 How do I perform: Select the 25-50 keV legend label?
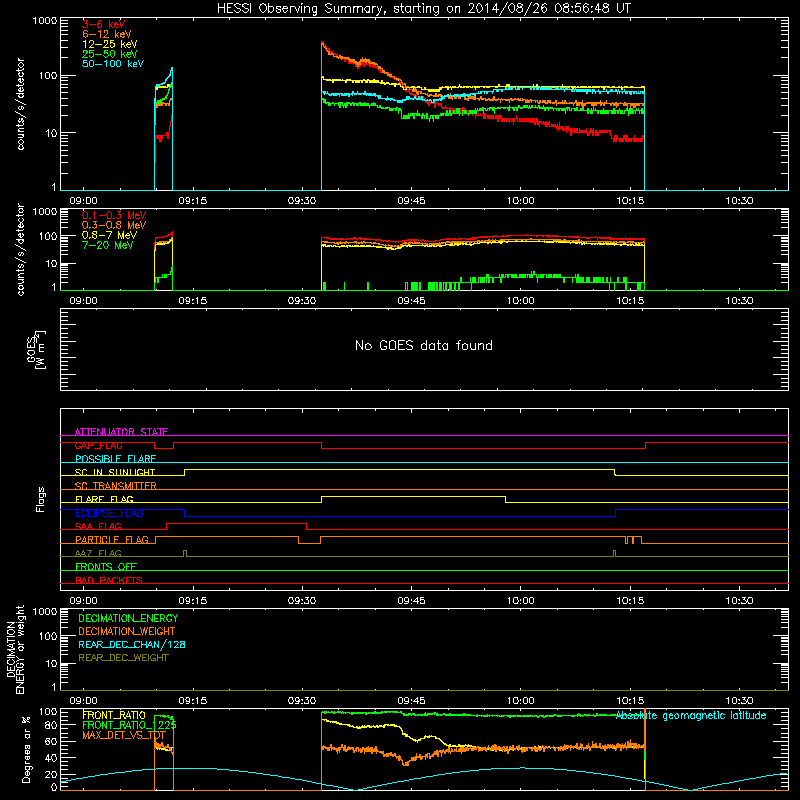(x=110, y=54)
